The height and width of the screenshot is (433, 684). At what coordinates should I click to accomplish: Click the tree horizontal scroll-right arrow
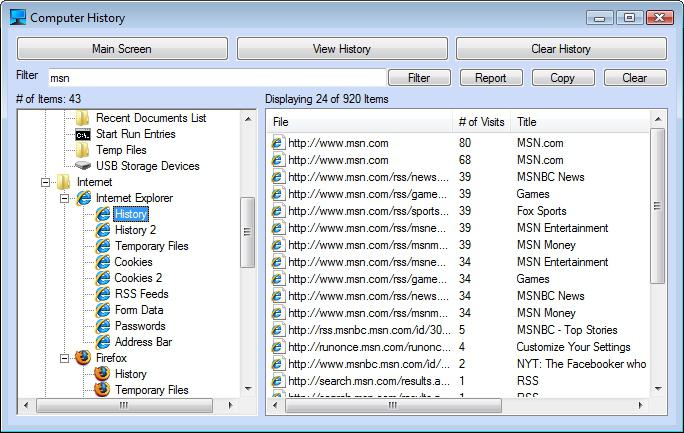coord(230,405)
